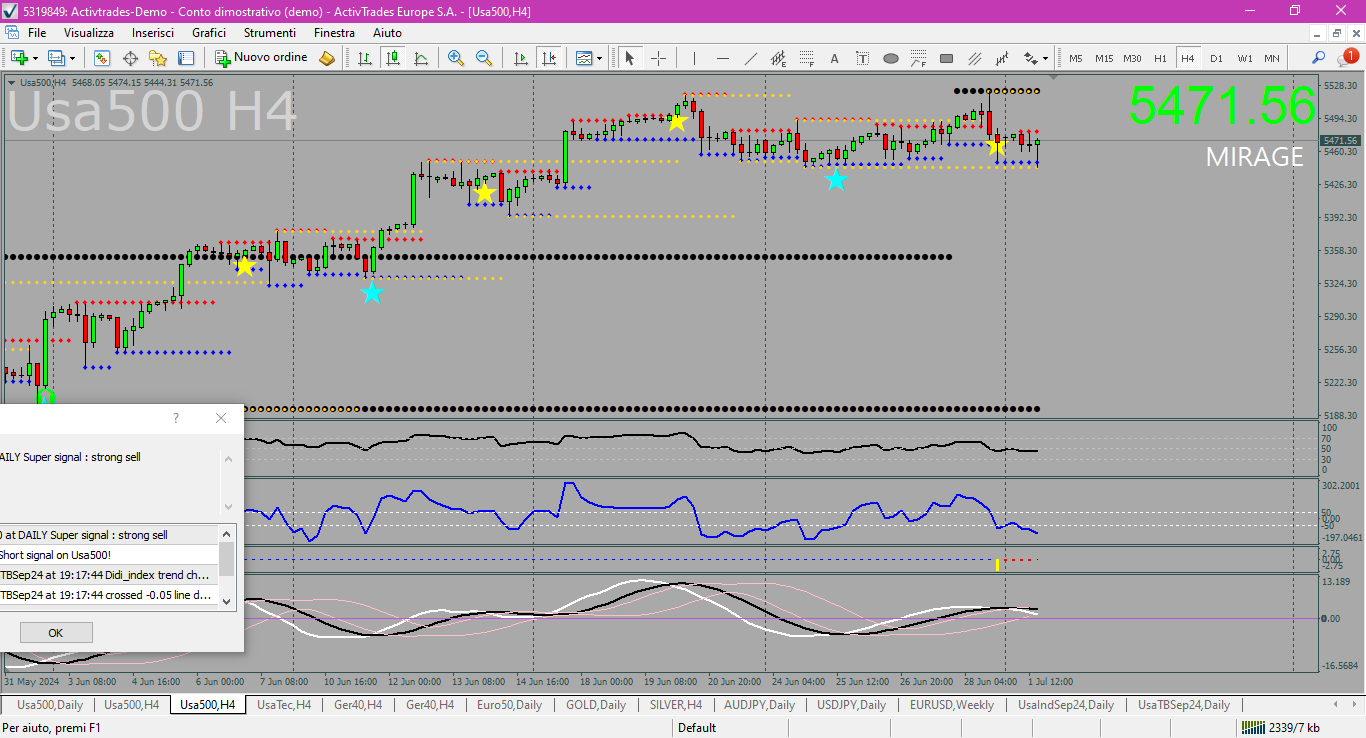Open the Profiles icon
The image size is (1366, 738).
point(56,58)
